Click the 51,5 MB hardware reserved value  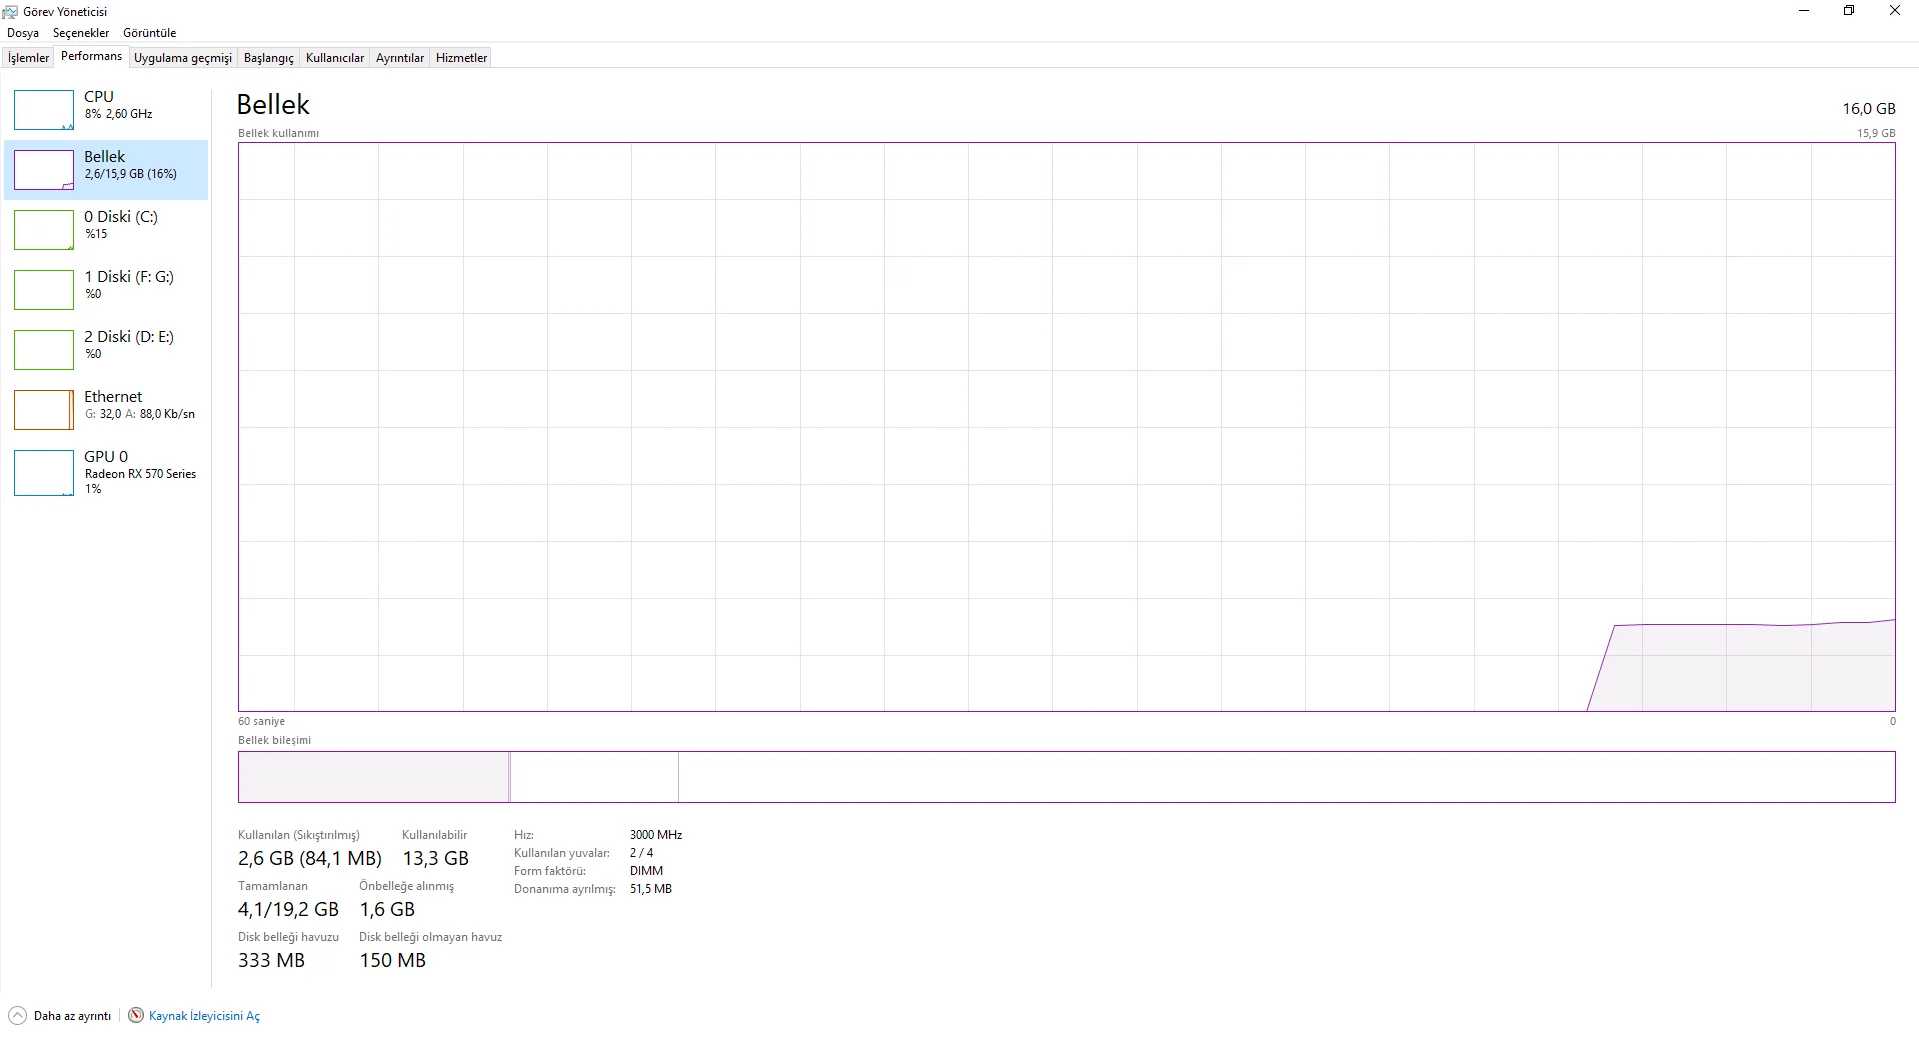click(651, 889)
